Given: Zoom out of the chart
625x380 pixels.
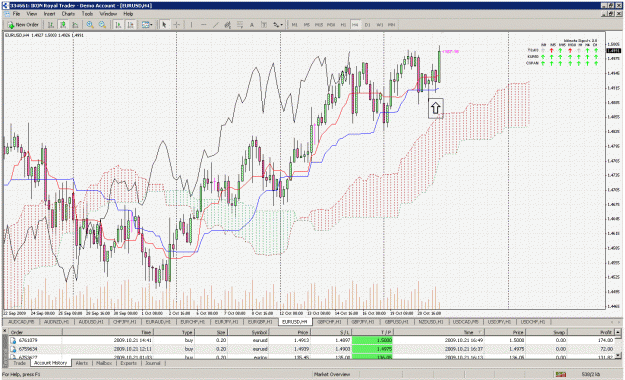Looking at the screenshot, I should pyautogui.click(x=102, y=25).
